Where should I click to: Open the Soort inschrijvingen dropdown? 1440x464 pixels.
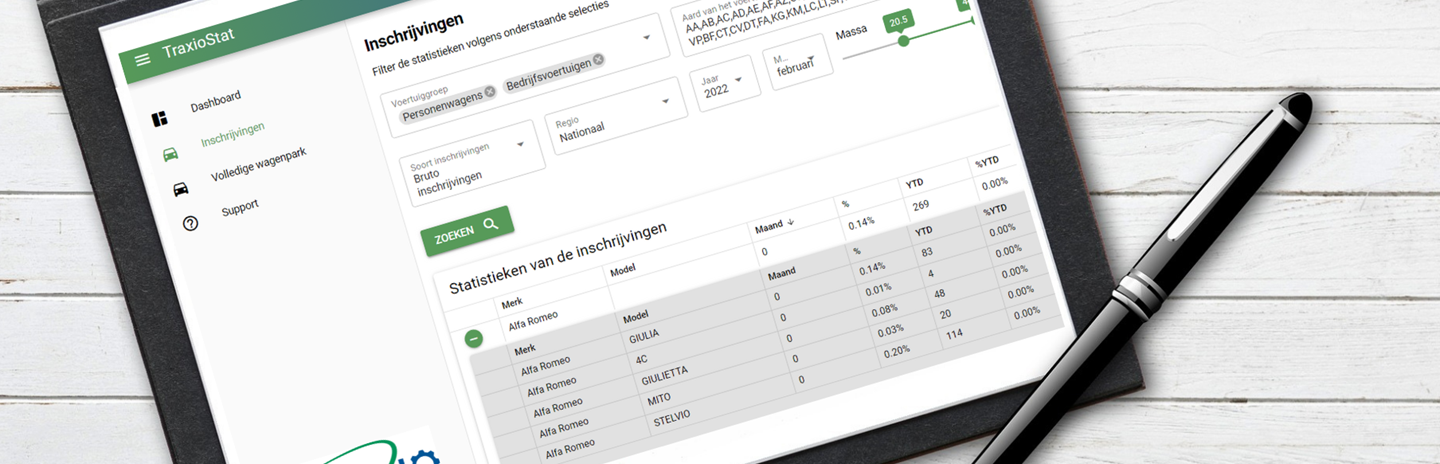click(520, 145)
